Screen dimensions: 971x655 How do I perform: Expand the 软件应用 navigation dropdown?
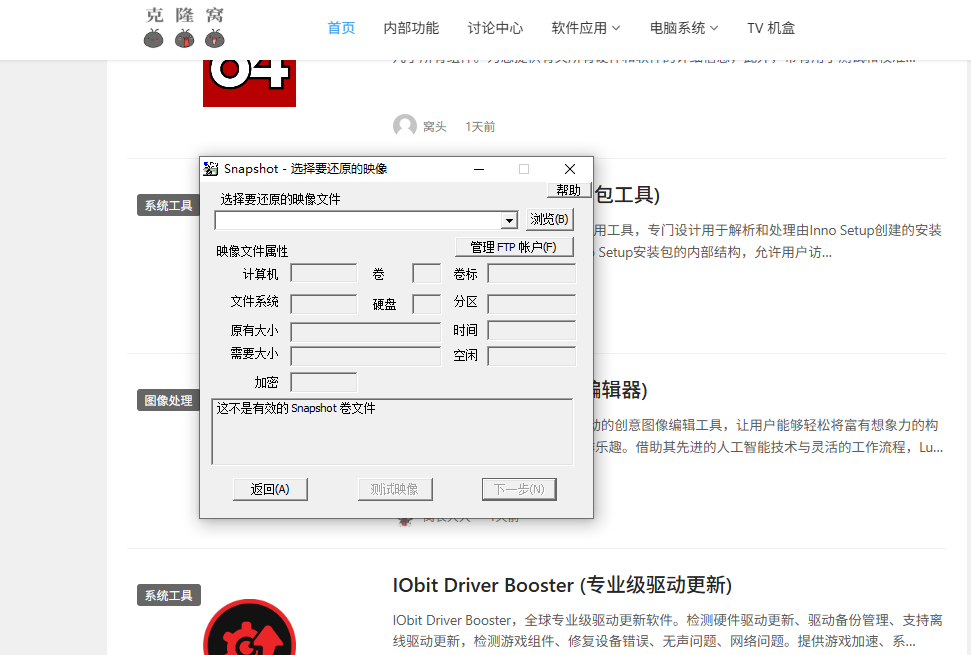[x=586, y=28]
